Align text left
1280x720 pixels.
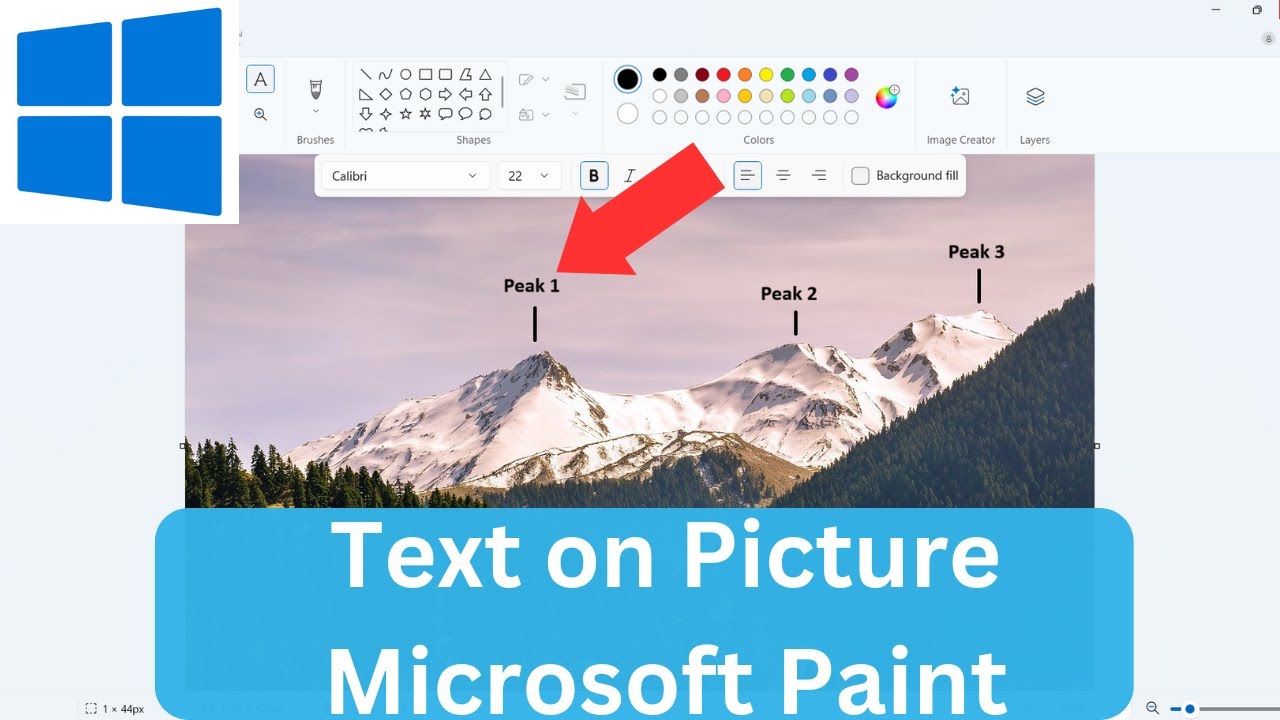(748, 176)
